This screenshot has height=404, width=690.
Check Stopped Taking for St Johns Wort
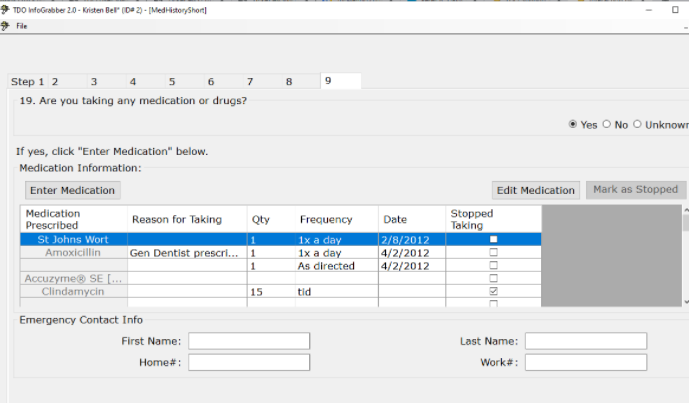tap(493, 240)
